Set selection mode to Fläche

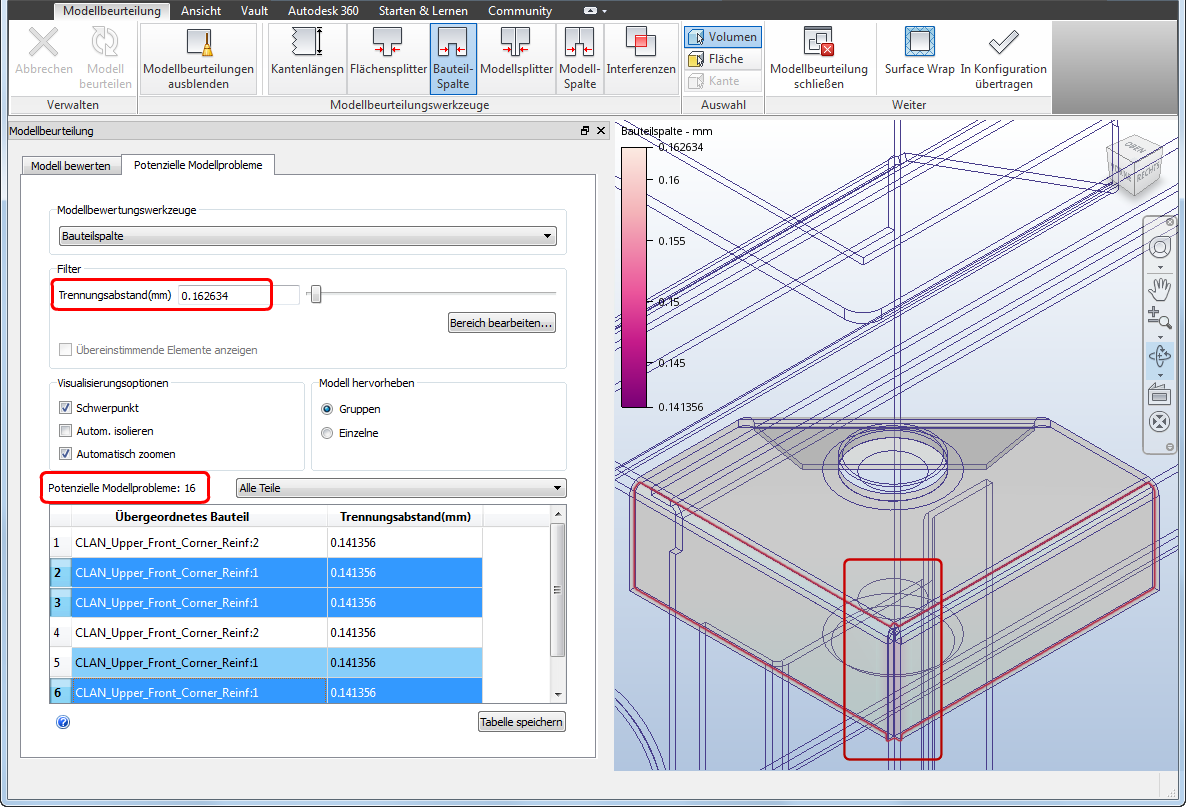(722, 59)
